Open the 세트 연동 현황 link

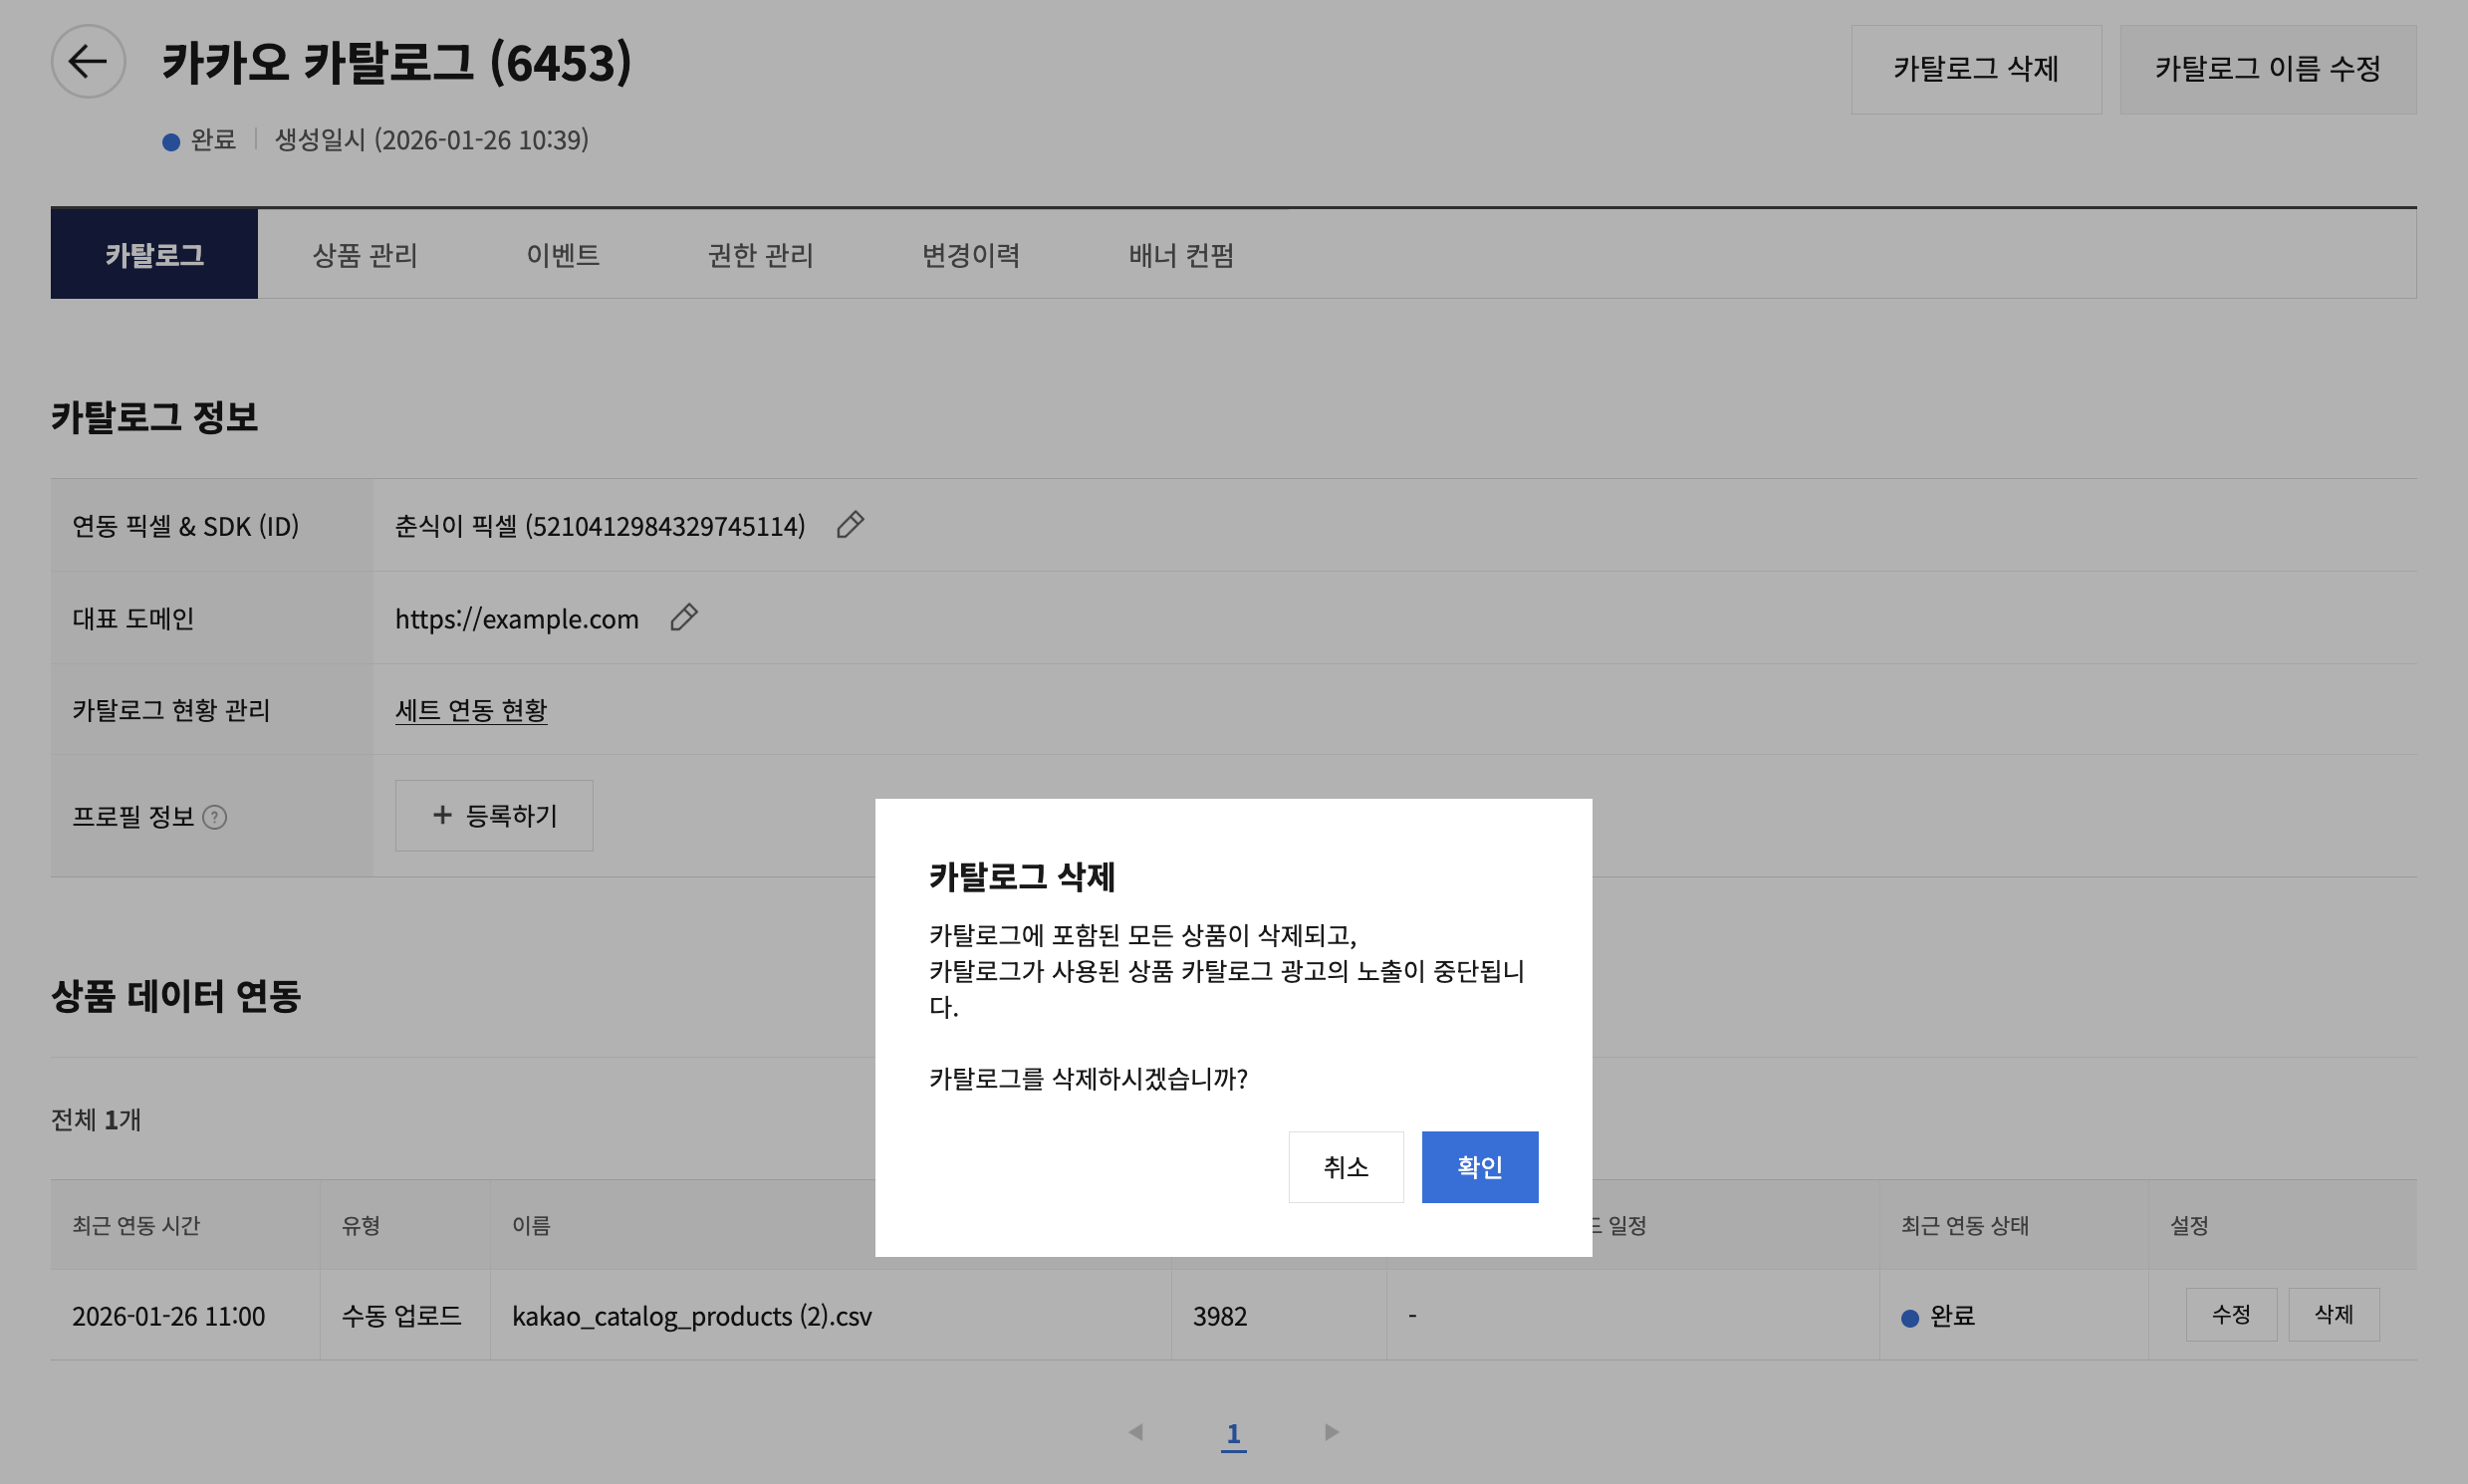click(x=471, y=710)
